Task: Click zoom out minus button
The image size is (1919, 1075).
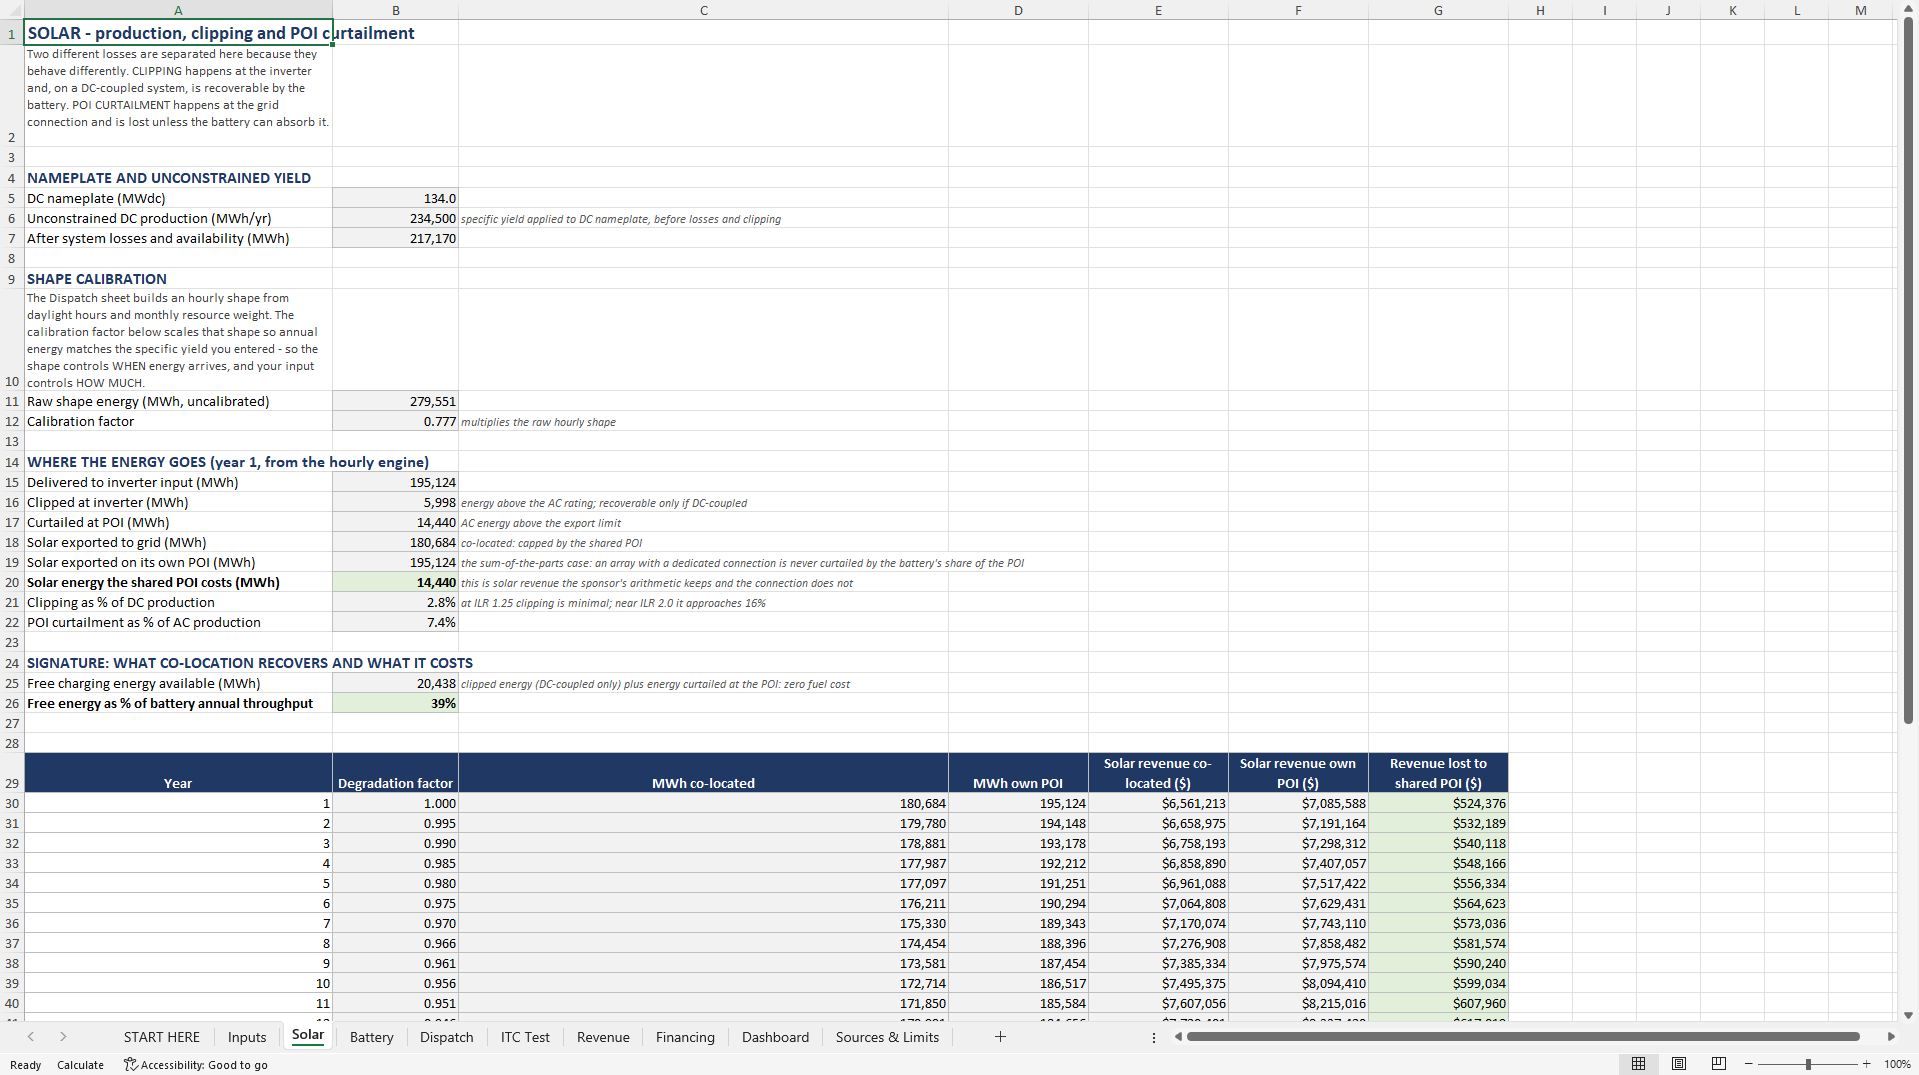Action: pyautogui.click(x=1749, y=1064)
